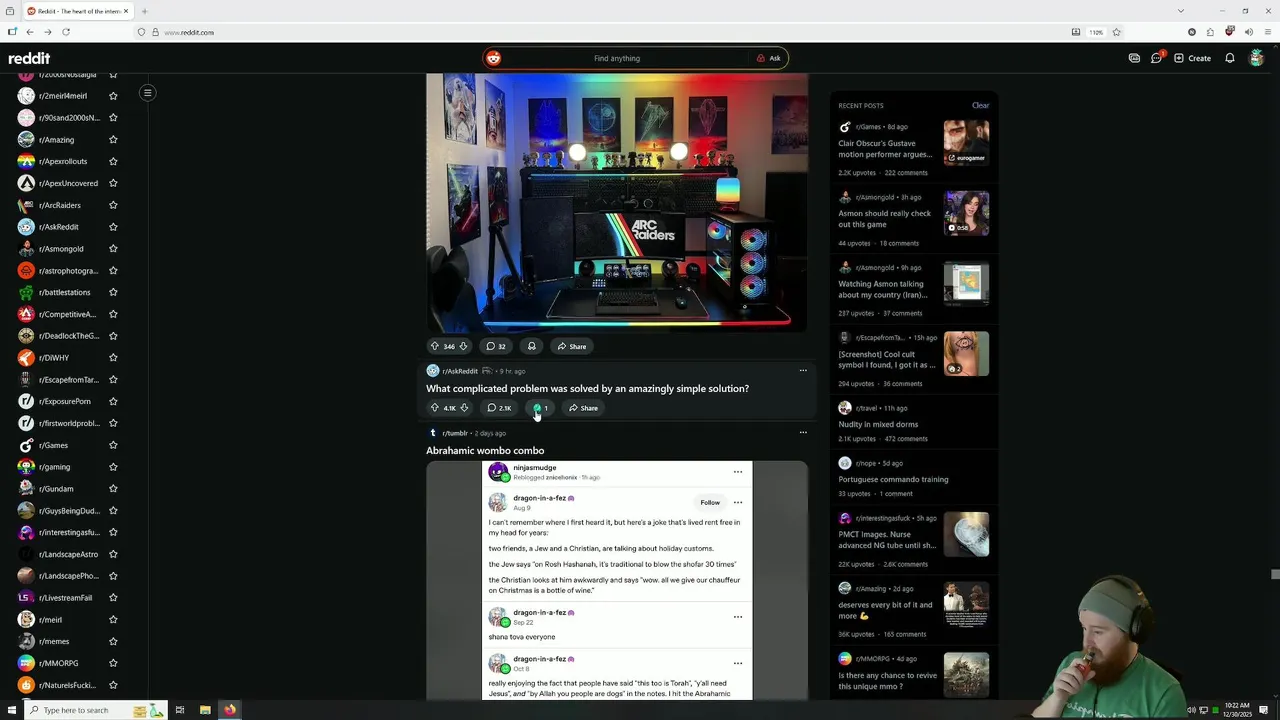Screen dimensions: 1280x720
Task: Star the r/memes community
Action: [x=113, y=641]
